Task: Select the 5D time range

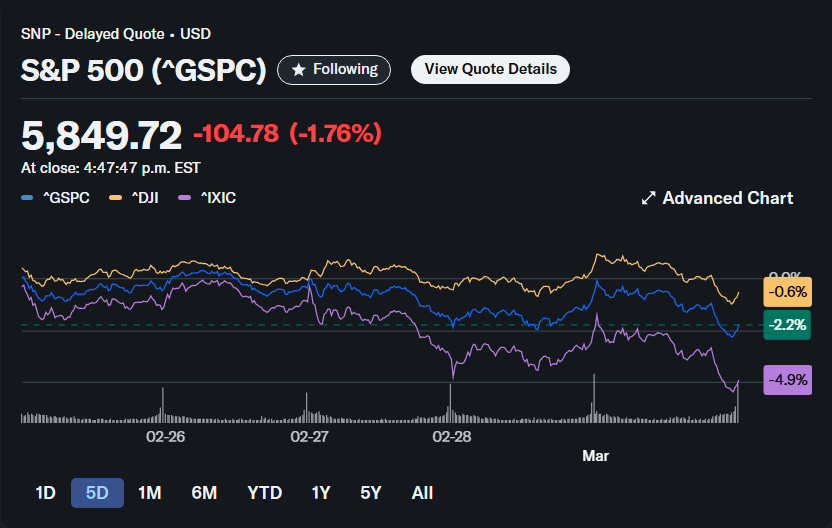Action: 97,493
